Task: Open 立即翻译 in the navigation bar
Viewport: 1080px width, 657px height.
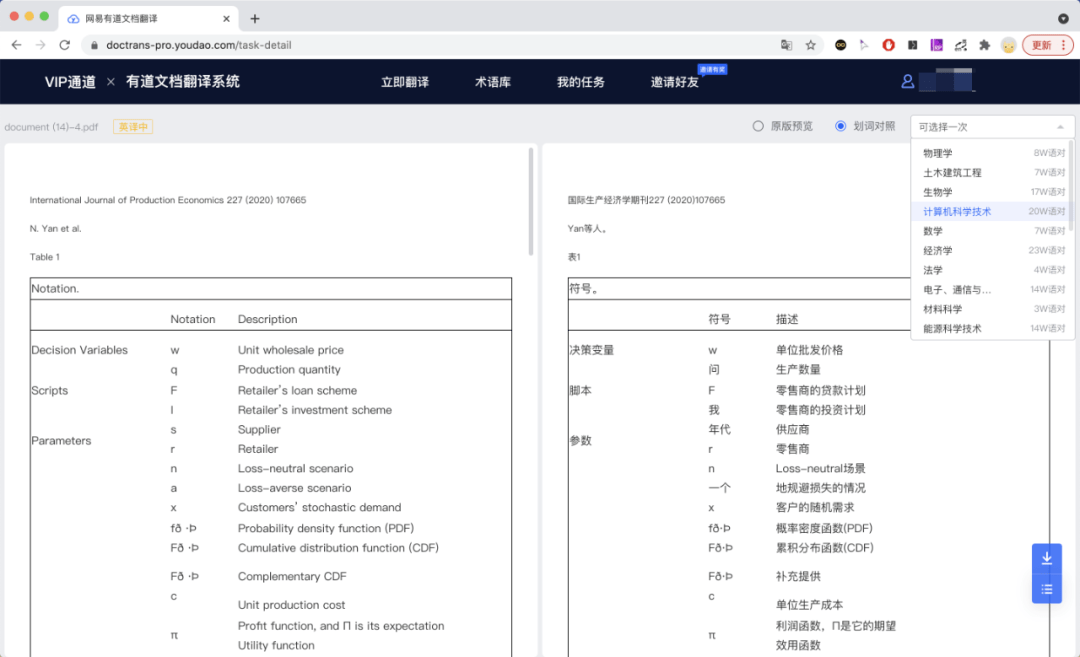Action: [x=405, y=82]
